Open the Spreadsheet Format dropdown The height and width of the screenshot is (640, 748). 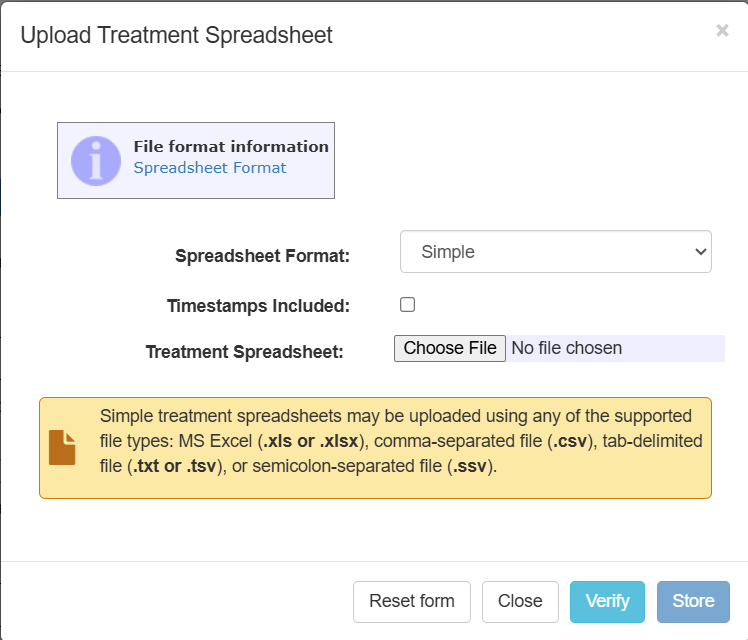[x=555, y=252]
